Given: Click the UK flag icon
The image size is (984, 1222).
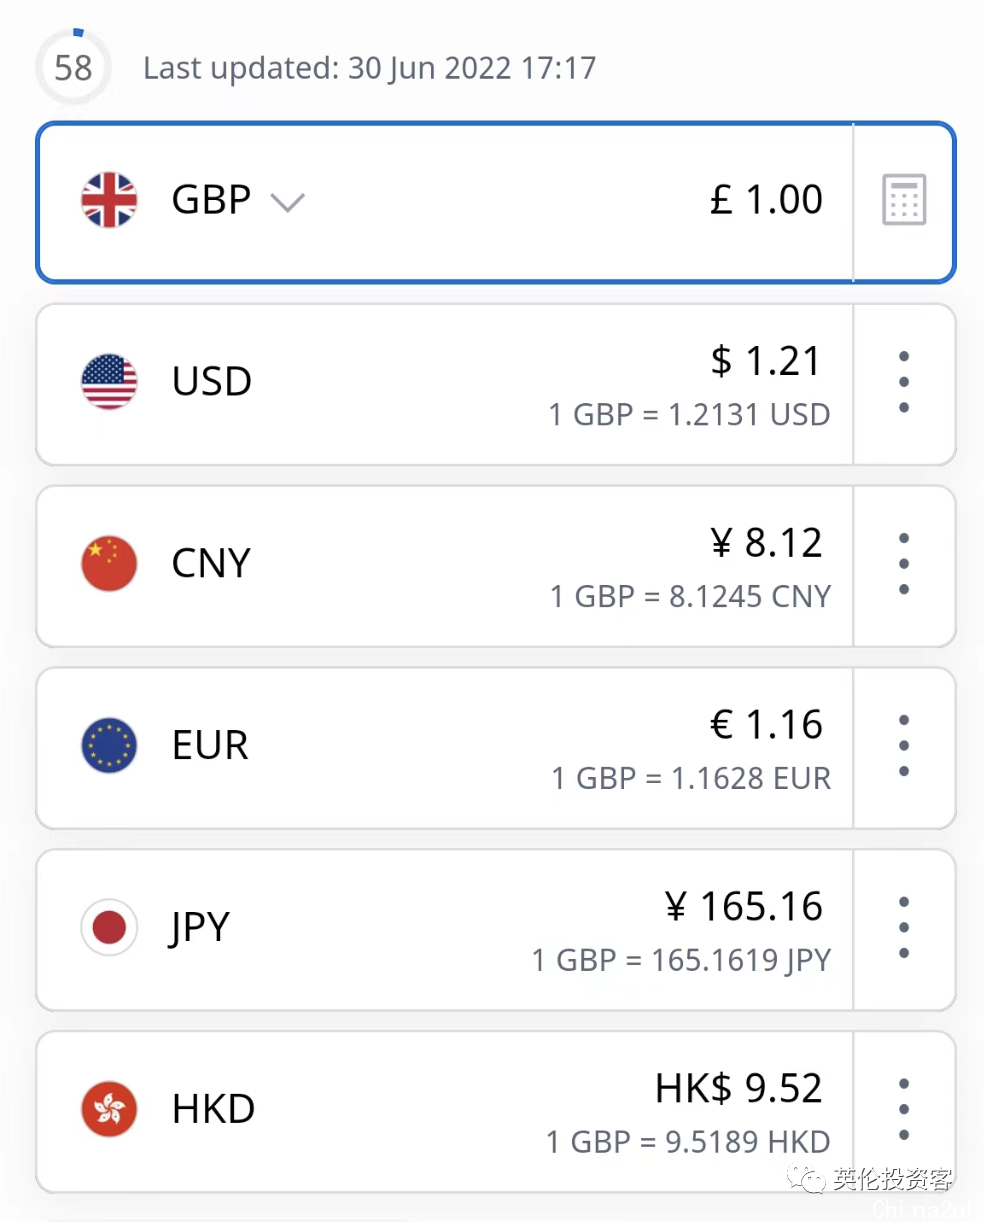Looking at the screenshot, I should pyautogui.click(x=109, y=200).
